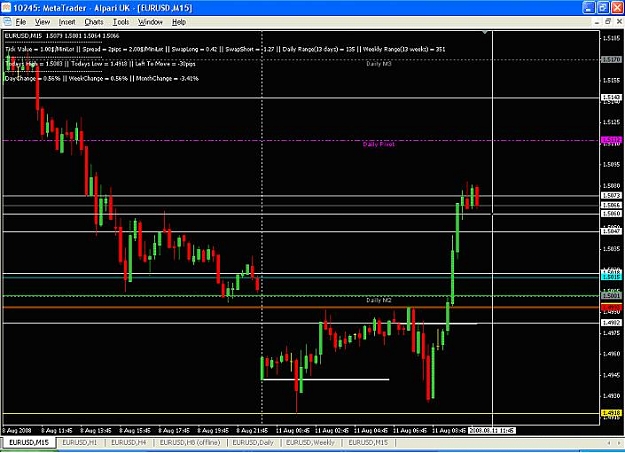Viewport: 625px width, 453px height.
Task: Open the Charts menu
Action: (x=94, y=22)
